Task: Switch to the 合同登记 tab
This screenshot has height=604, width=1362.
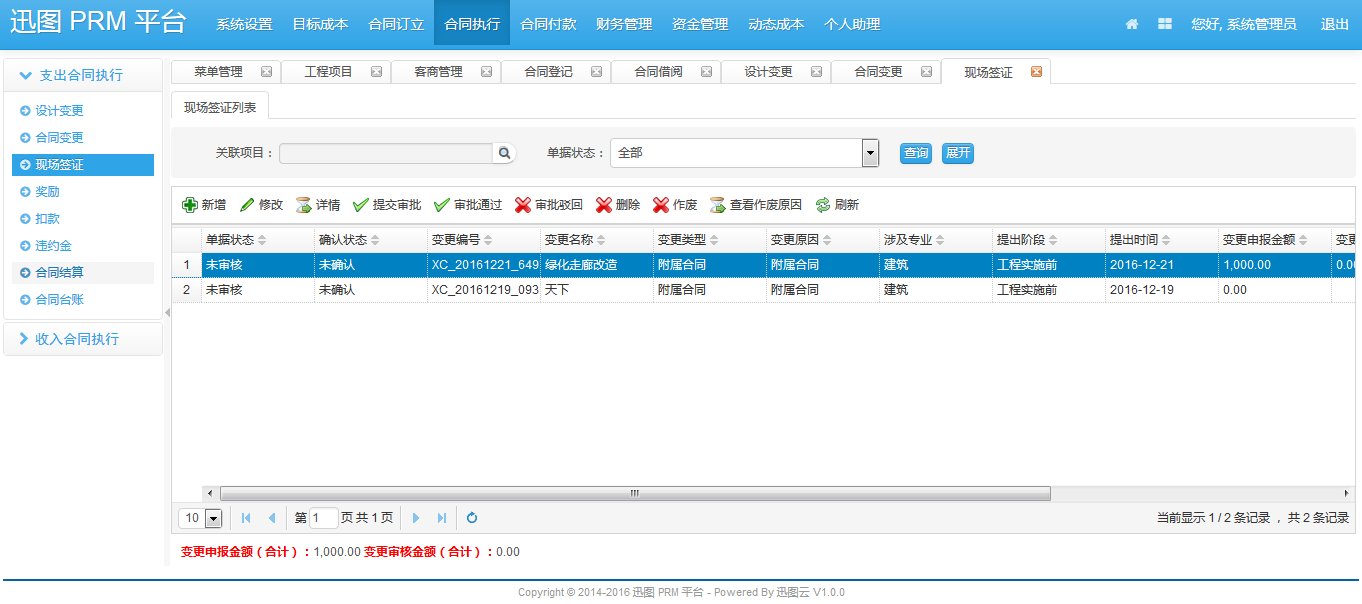Action: [548, 72]
